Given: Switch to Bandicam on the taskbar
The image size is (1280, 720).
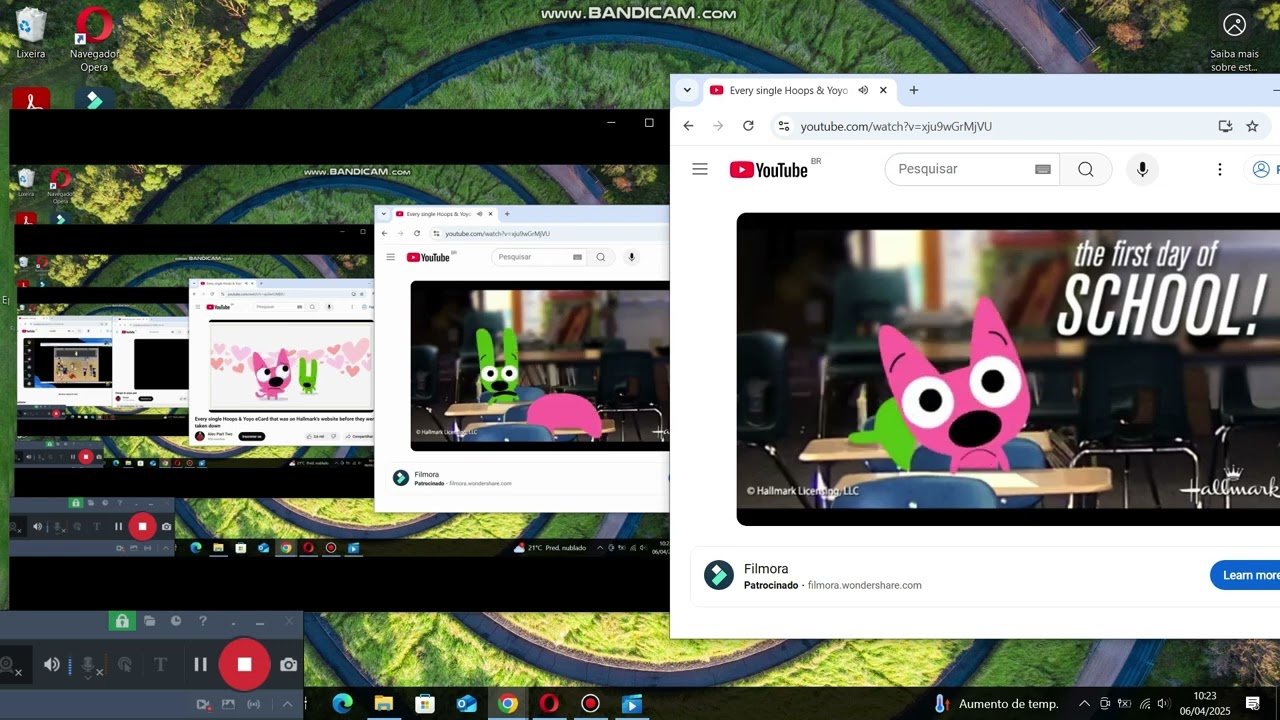Looking at the screenshot, I should tap(590, 704).
